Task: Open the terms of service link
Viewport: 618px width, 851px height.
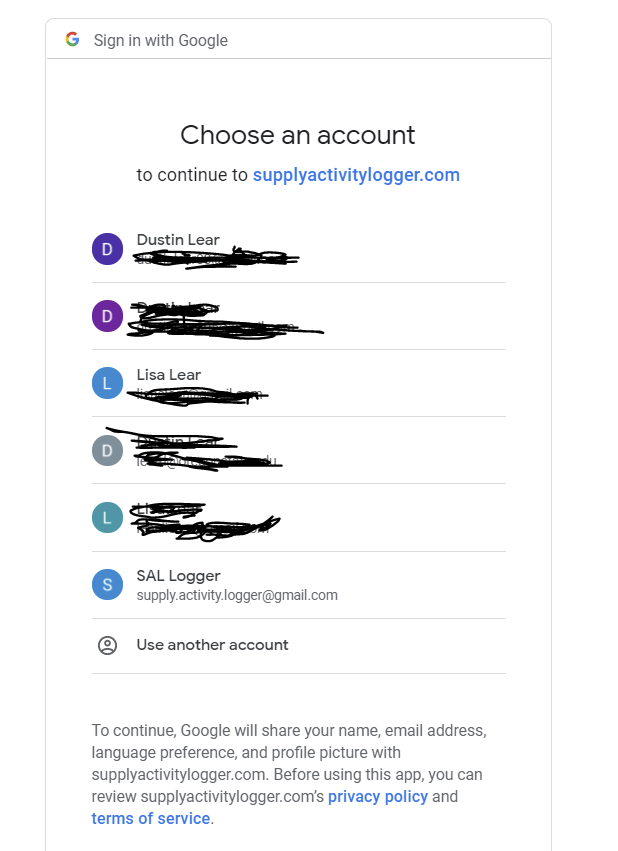Action: 150,819
